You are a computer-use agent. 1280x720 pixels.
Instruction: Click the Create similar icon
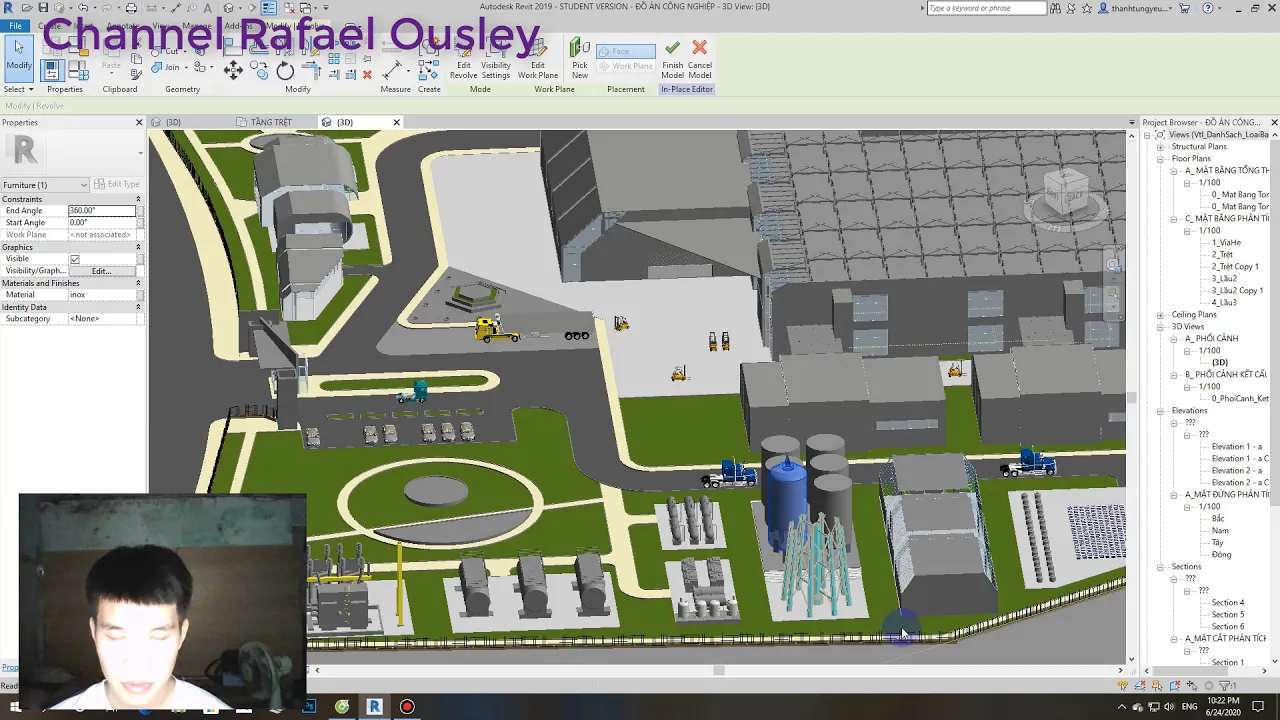(428, 69)
